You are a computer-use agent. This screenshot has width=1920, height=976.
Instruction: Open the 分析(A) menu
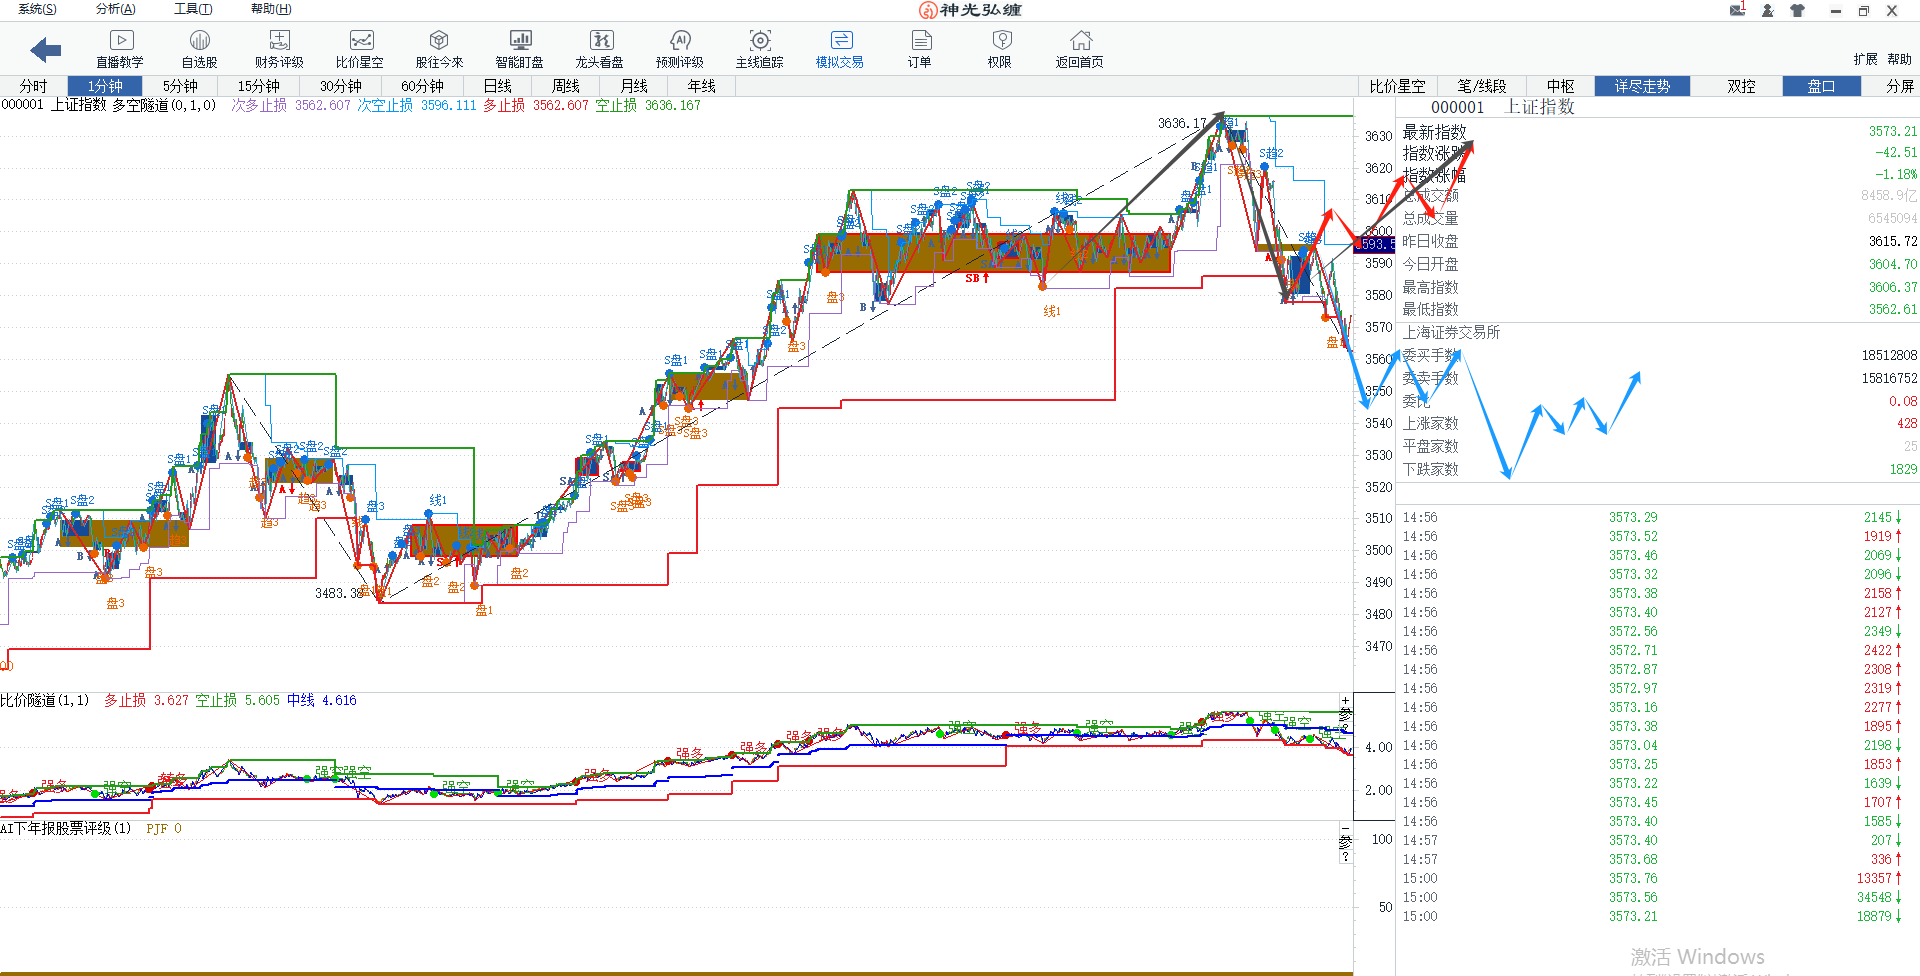[115, 9]
